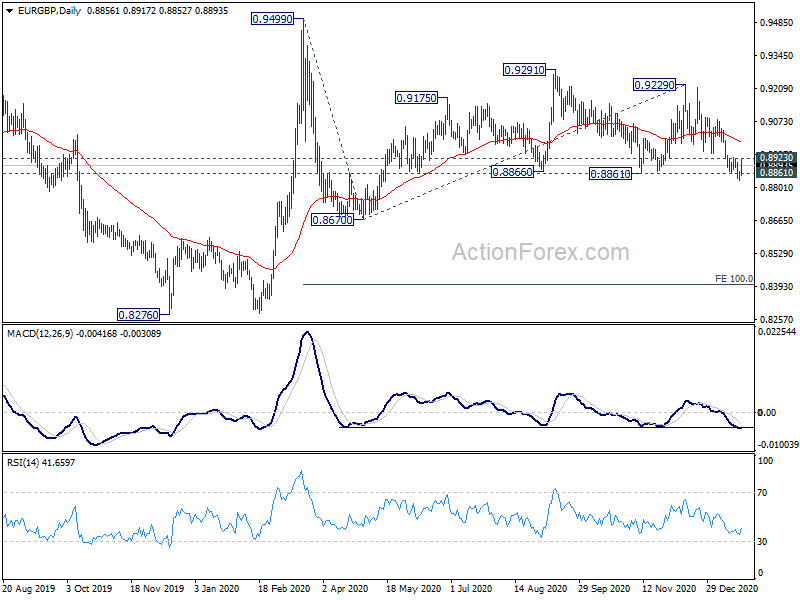Click the 18 Feb 2020 date label
This screenshot has width=800, height=600.
pyautogui.click(x=284, y=588)
